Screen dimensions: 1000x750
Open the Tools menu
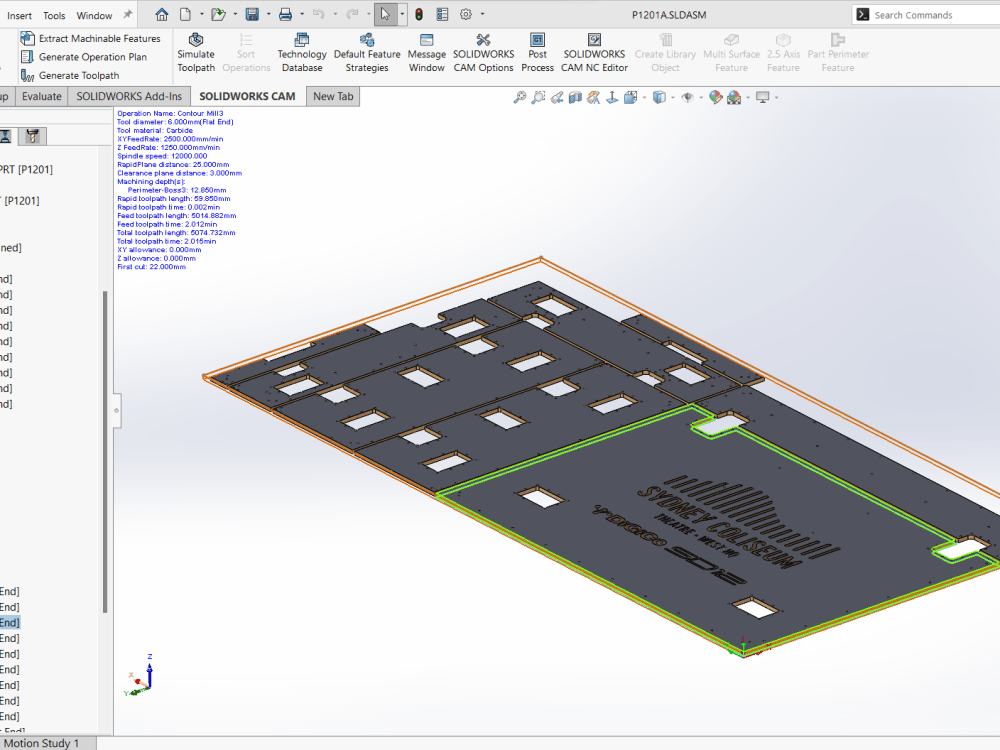click(x=54, y=14)
